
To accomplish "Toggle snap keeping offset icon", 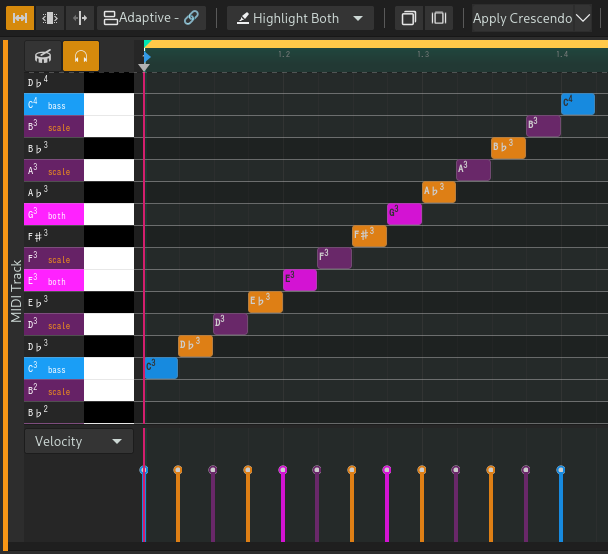I will [x=50, y=18].
